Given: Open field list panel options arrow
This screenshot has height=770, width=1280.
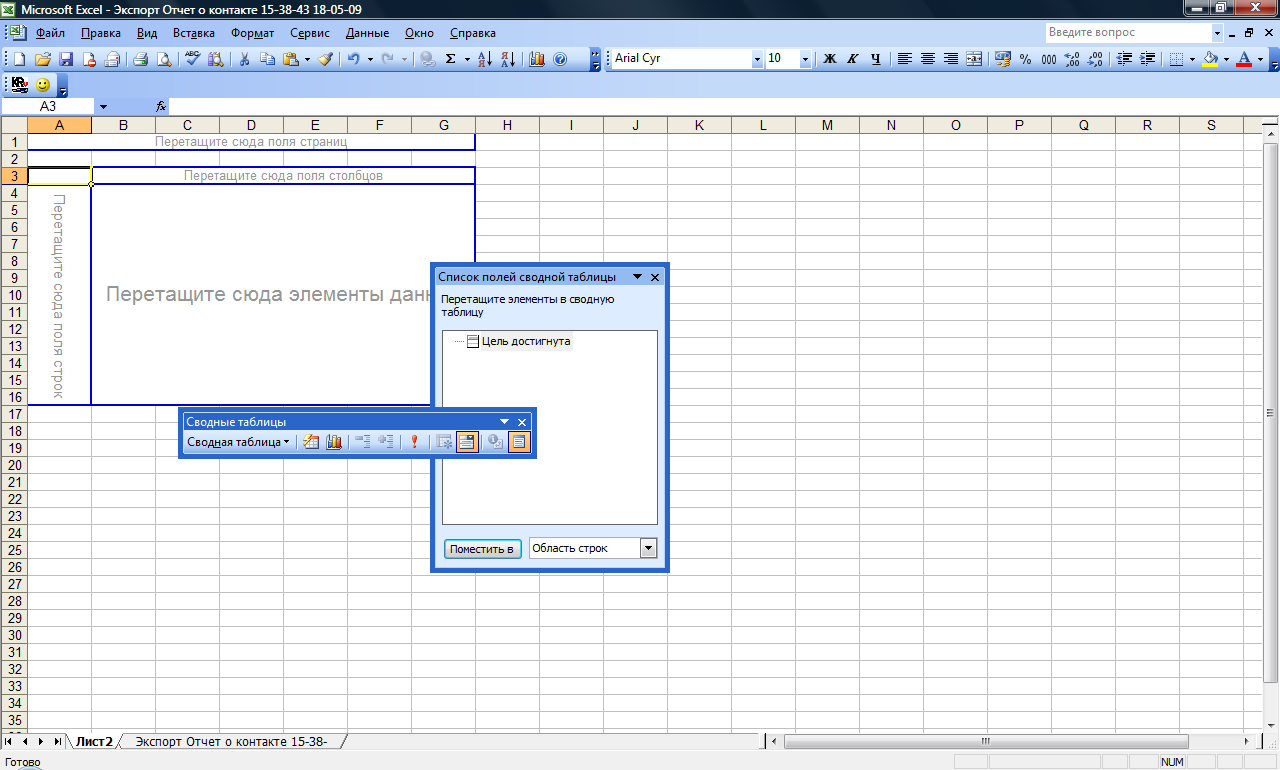Looking at the screenshot, I should click(637, 277).
